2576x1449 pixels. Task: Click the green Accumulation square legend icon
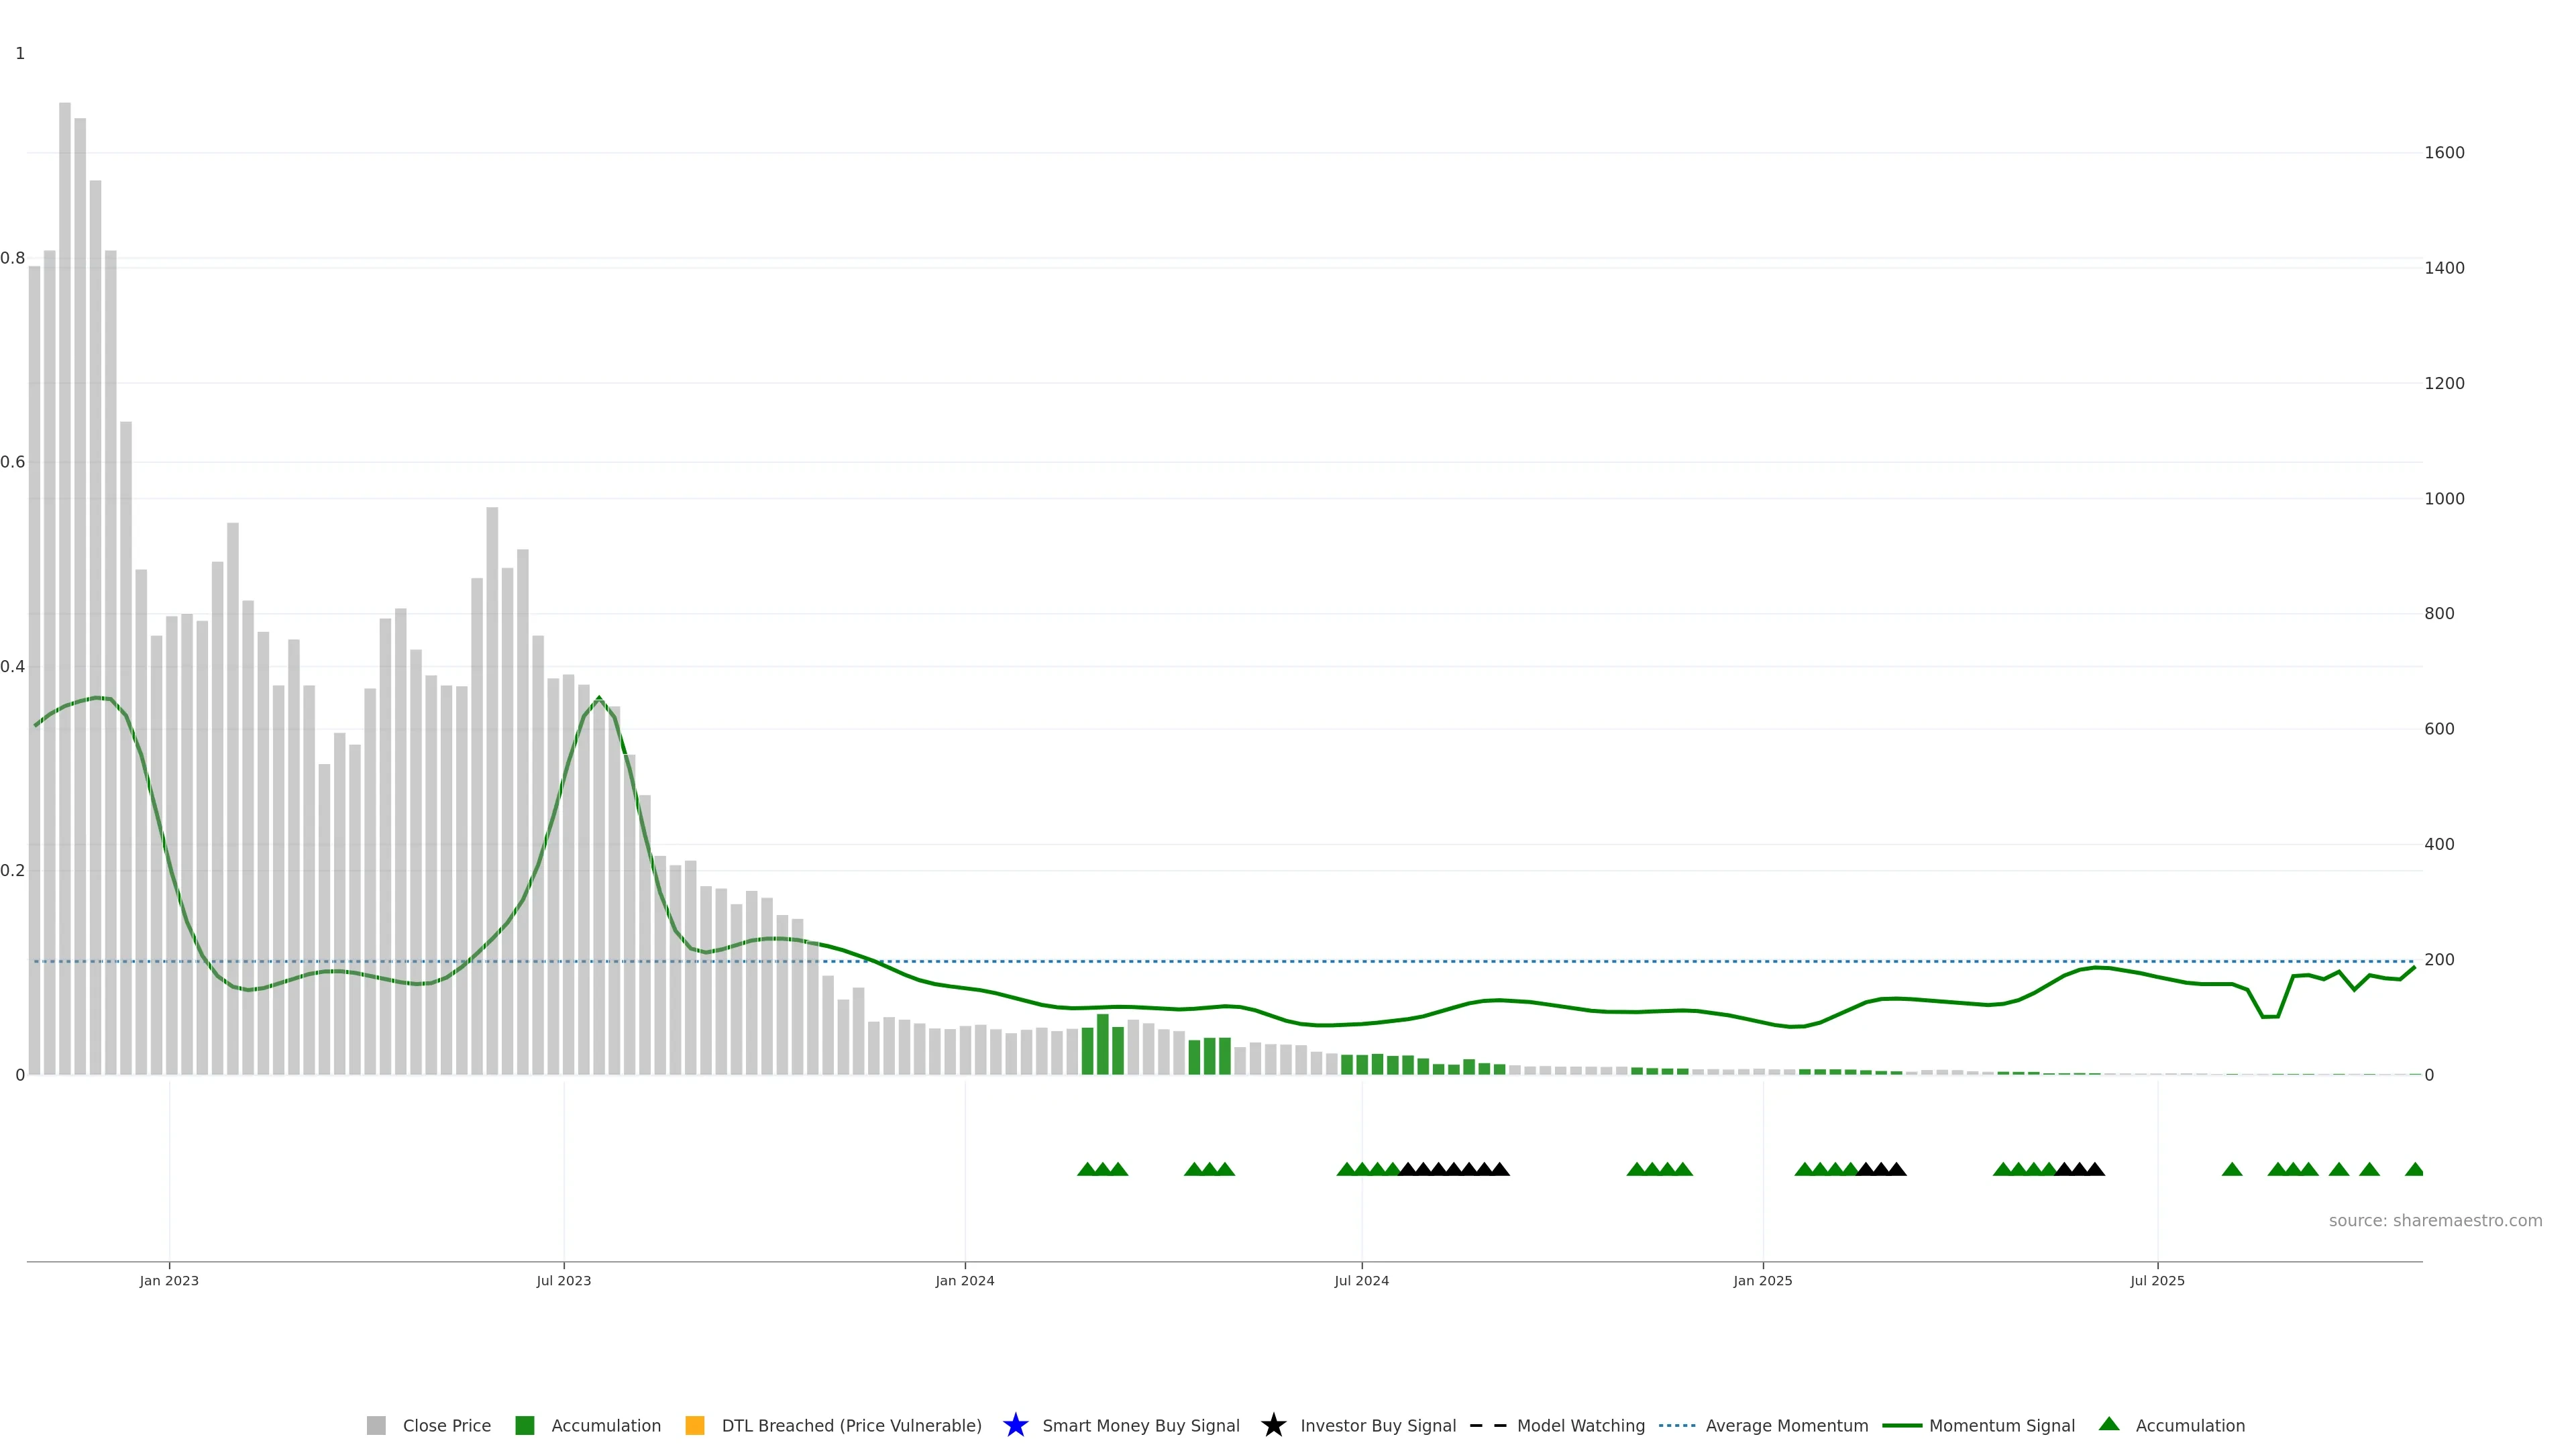click(524, 1426)
